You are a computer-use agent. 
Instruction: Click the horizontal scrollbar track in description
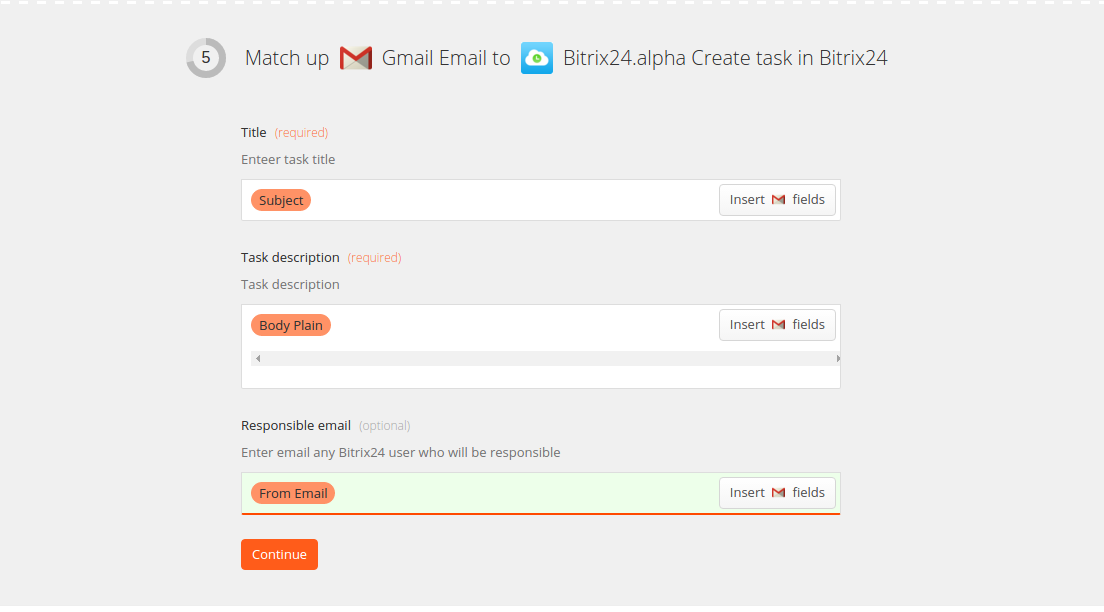click(x=546, y=358)
